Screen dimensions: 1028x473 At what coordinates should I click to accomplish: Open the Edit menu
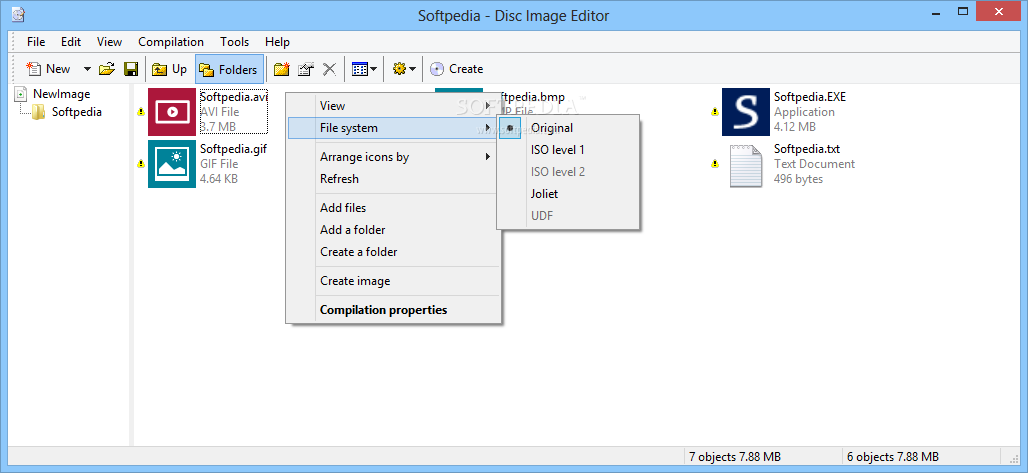[71, 42]
